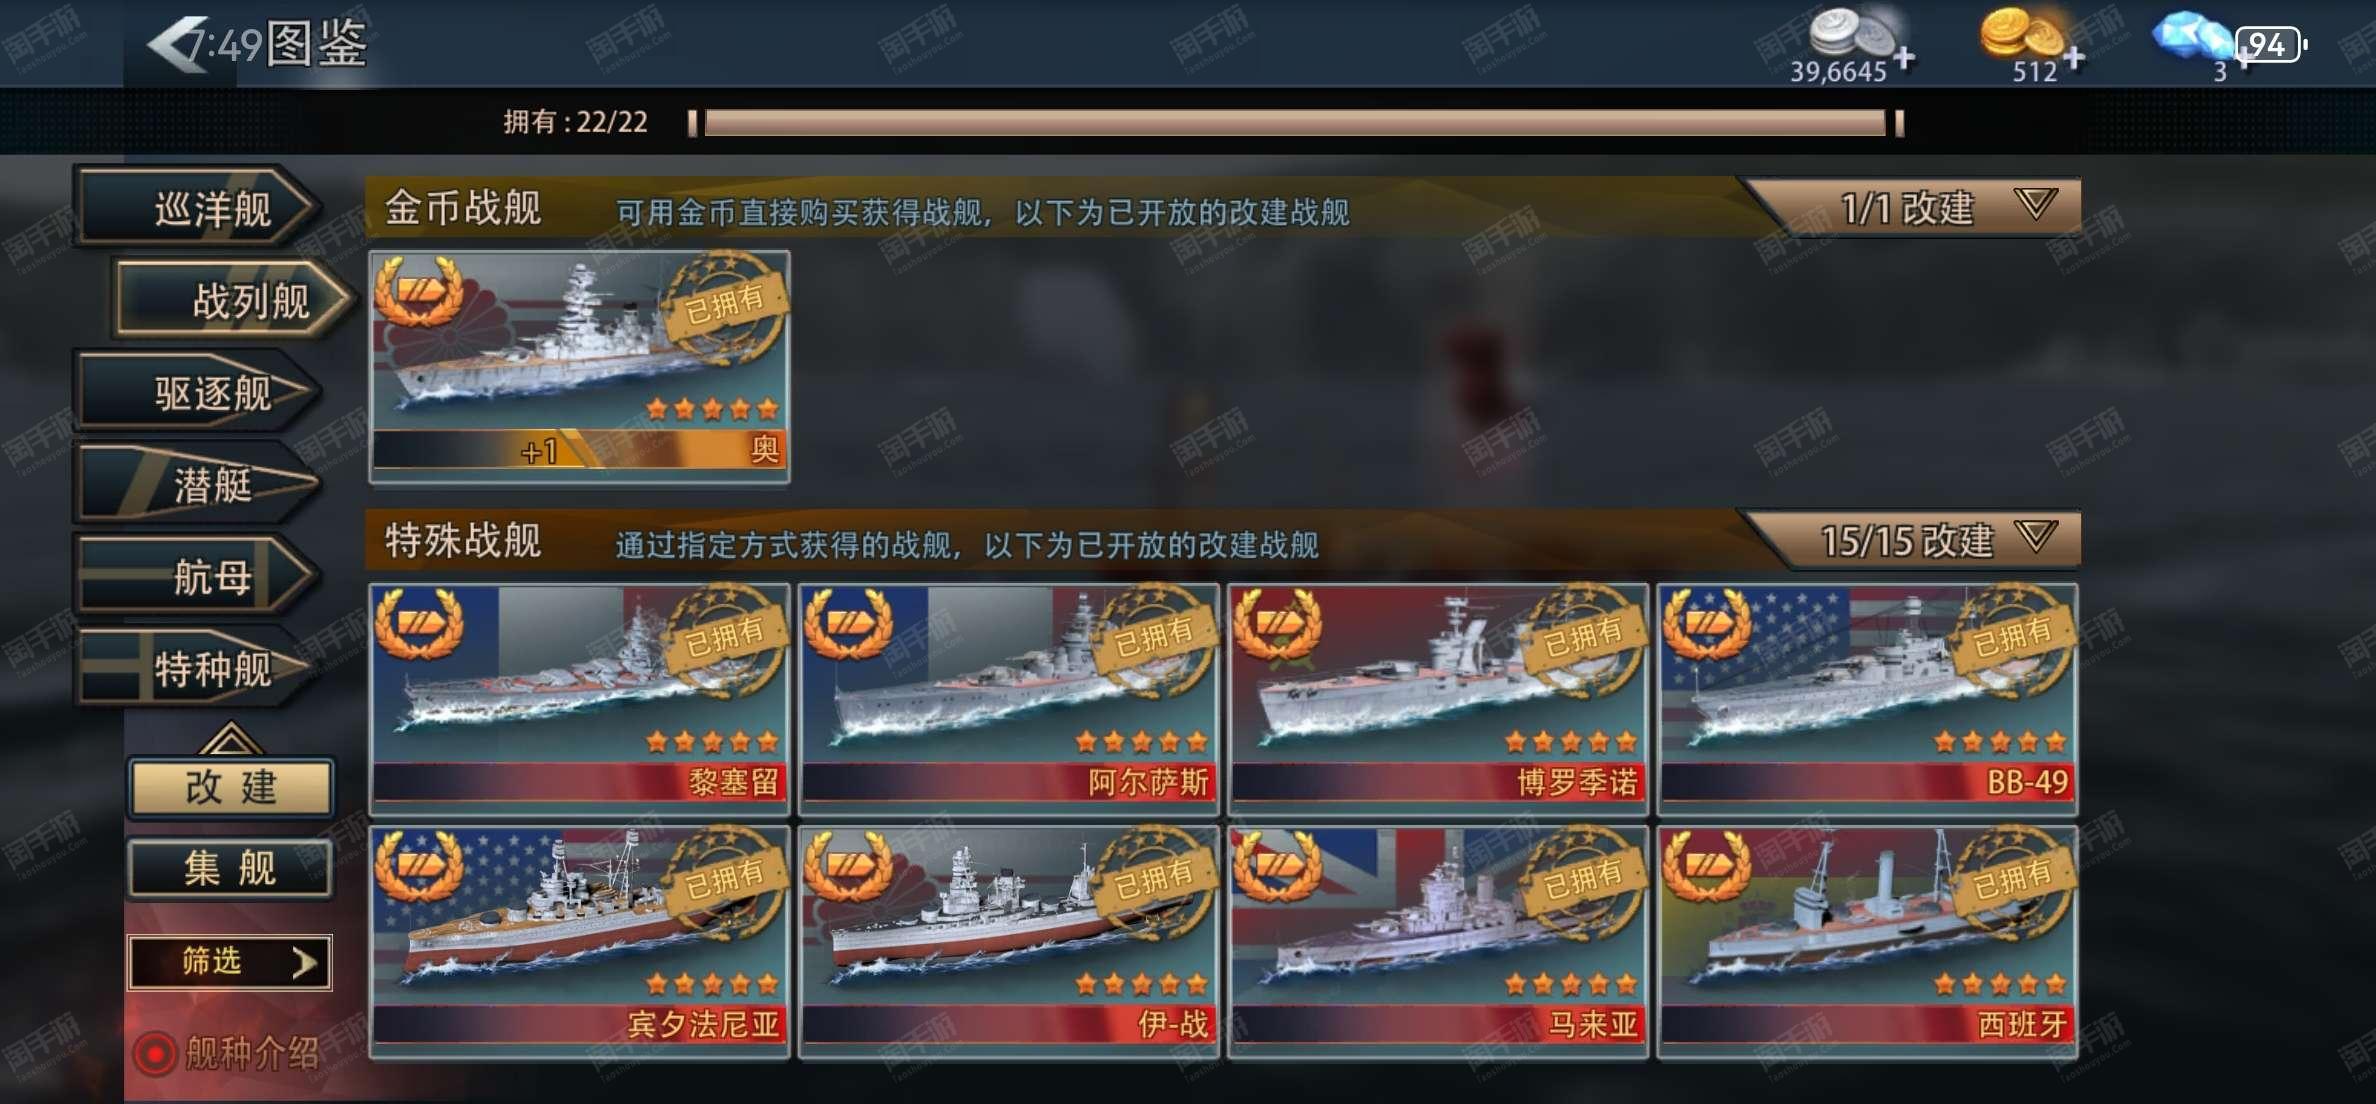The image size is (2376, 1104).
Task: Toggle the 改建 filter button
Action: pos(231,787)
